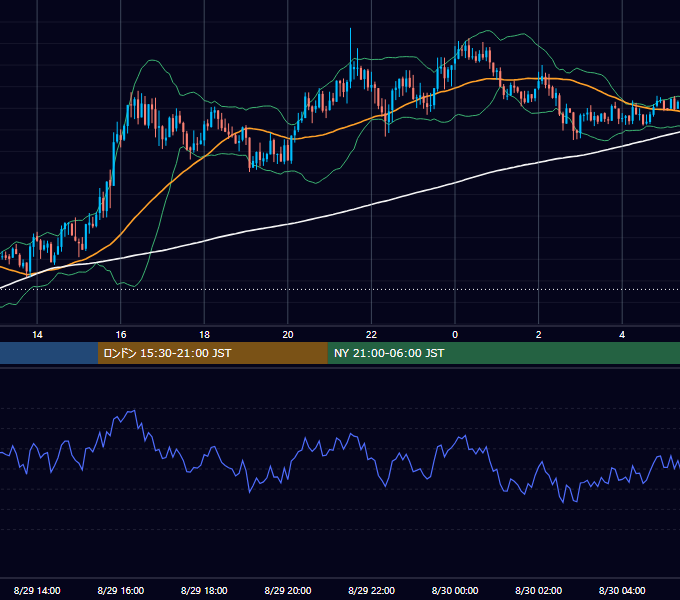This screenshot has width=680, height=600.
Task: Click the 8/30 02:00 time label
Action: [539, 590]
